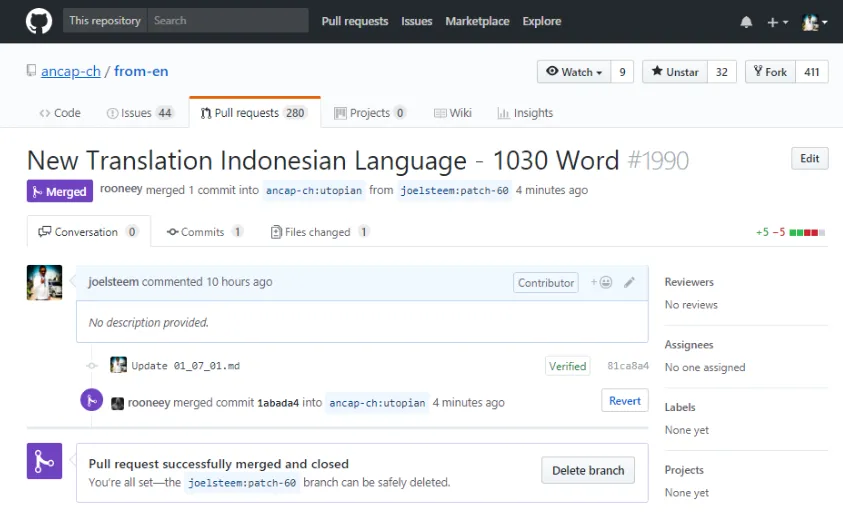Click the Projects sidebar heading
This screenshot has height=512, width=843.
pyautogui.click(x=684, y=470)
